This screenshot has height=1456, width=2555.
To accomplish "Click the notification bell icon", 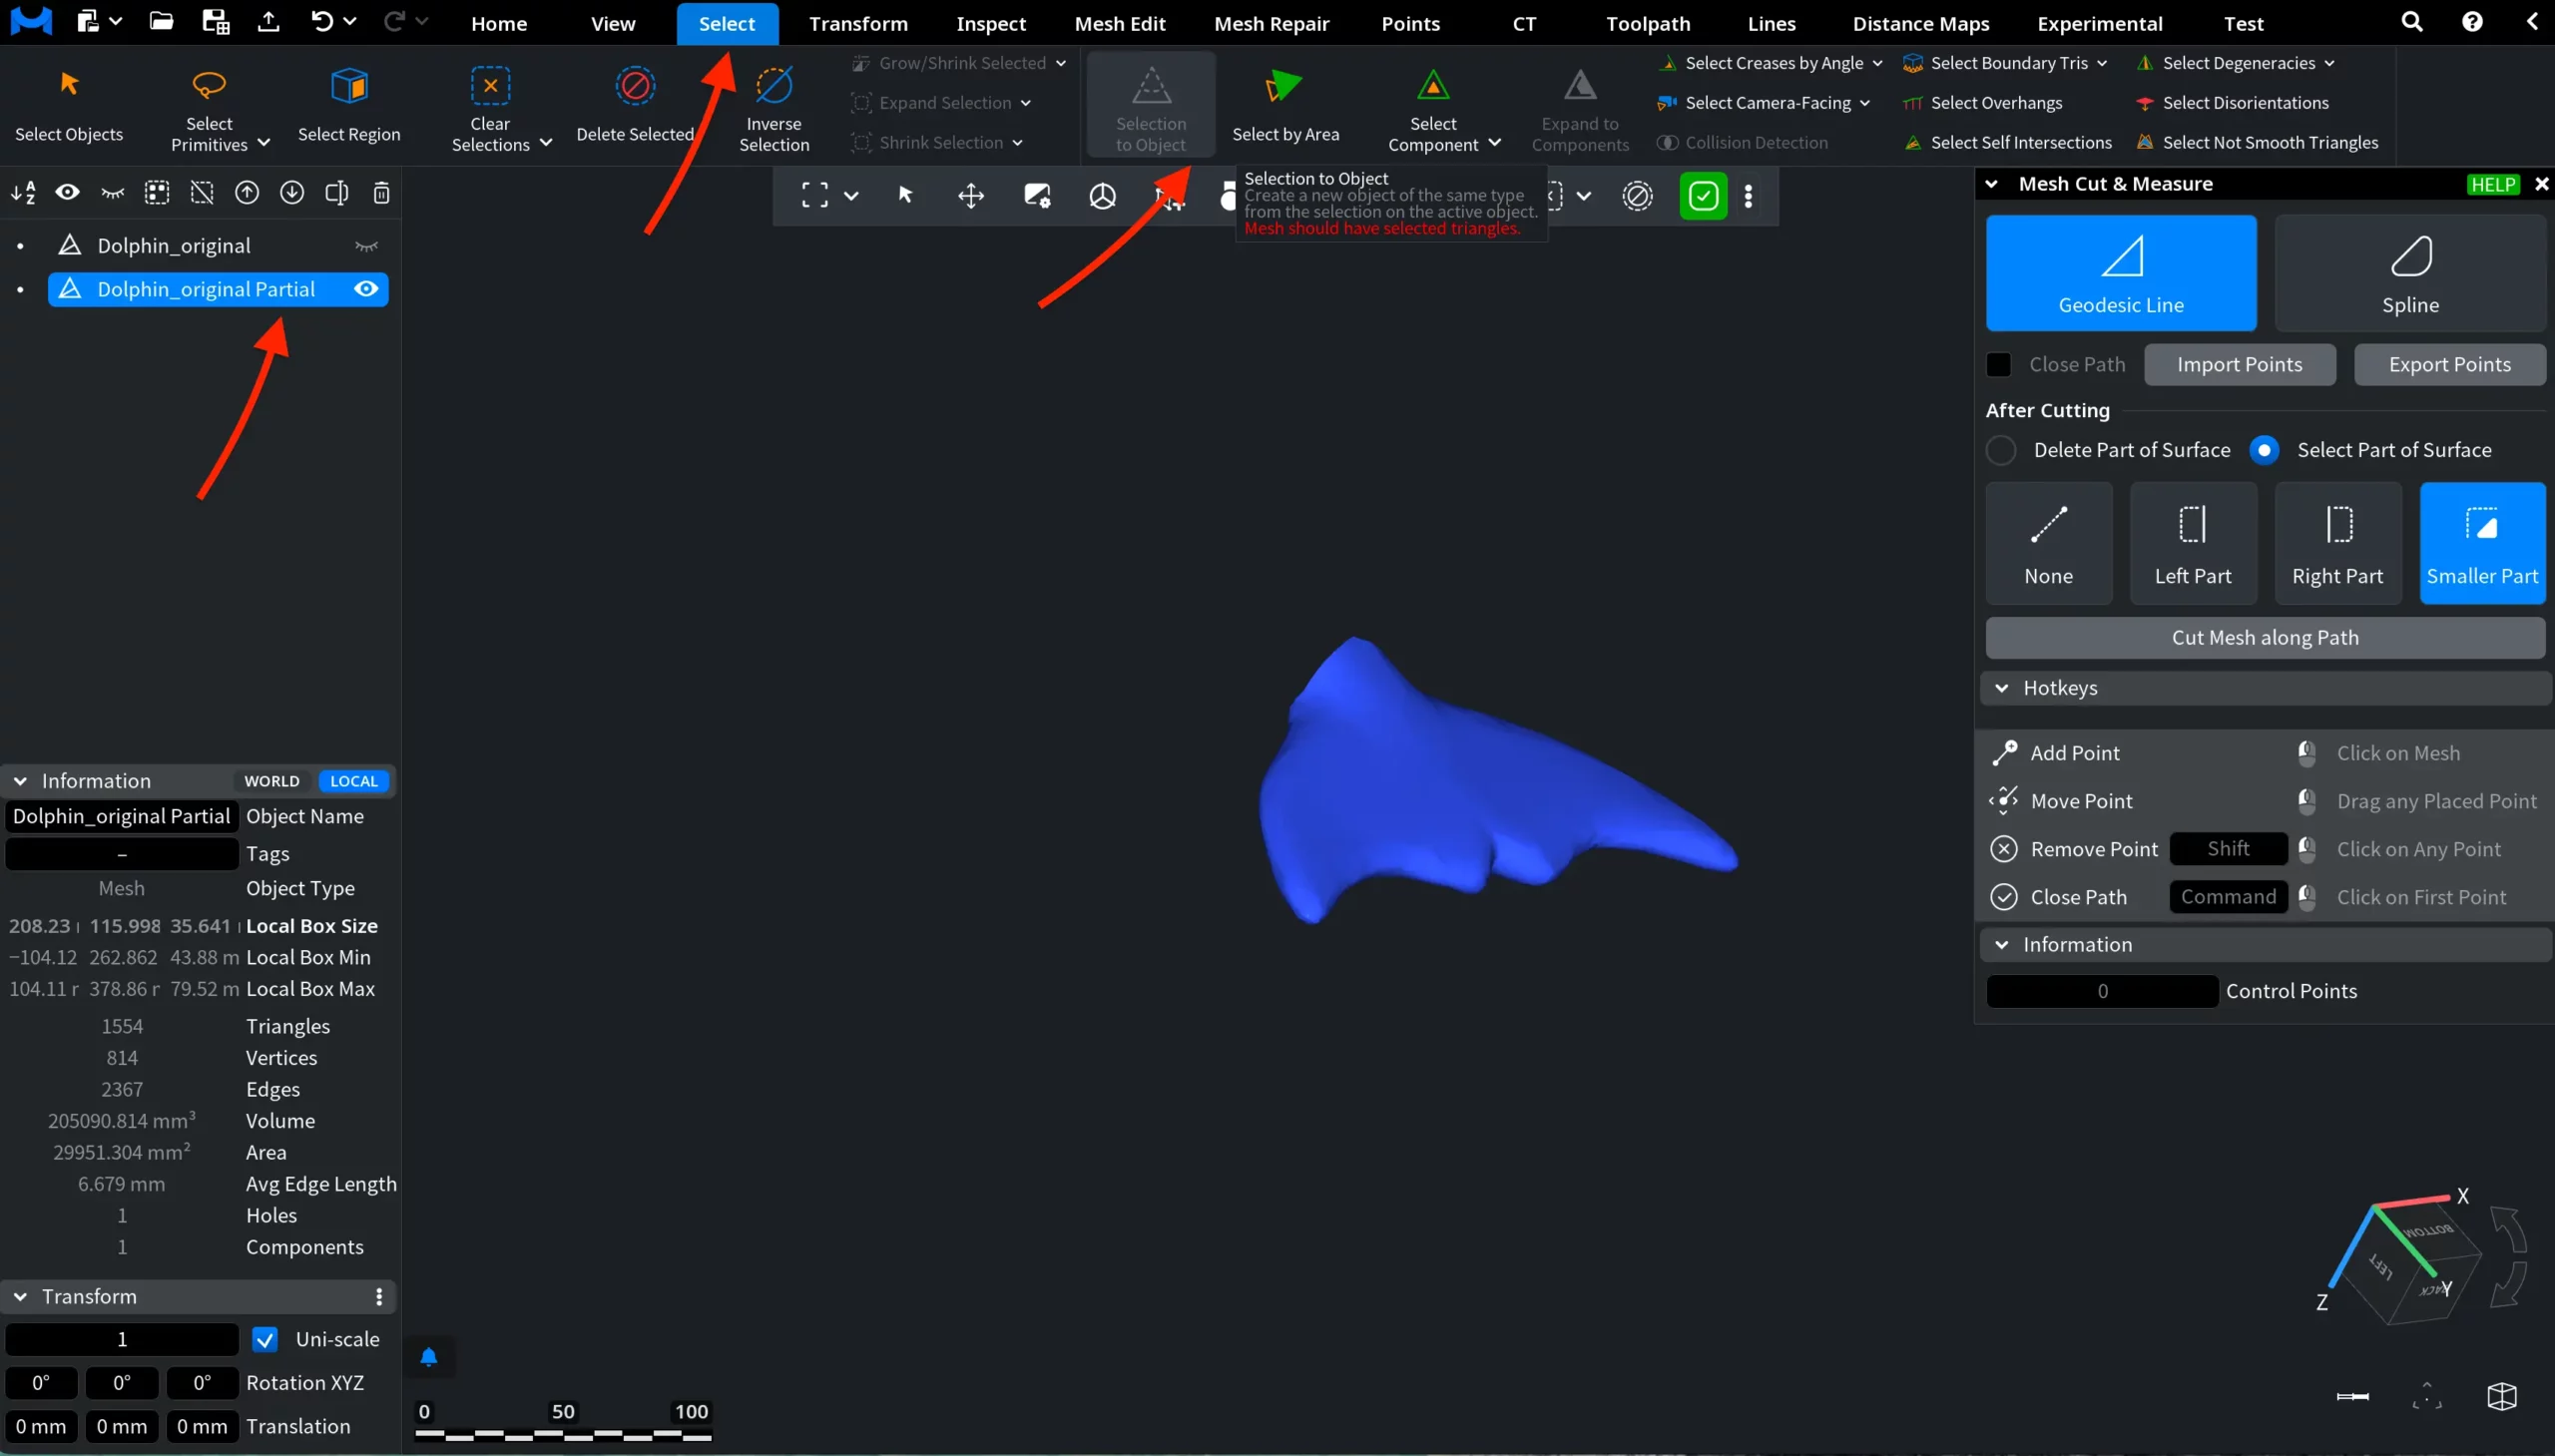I will 429,1357.
